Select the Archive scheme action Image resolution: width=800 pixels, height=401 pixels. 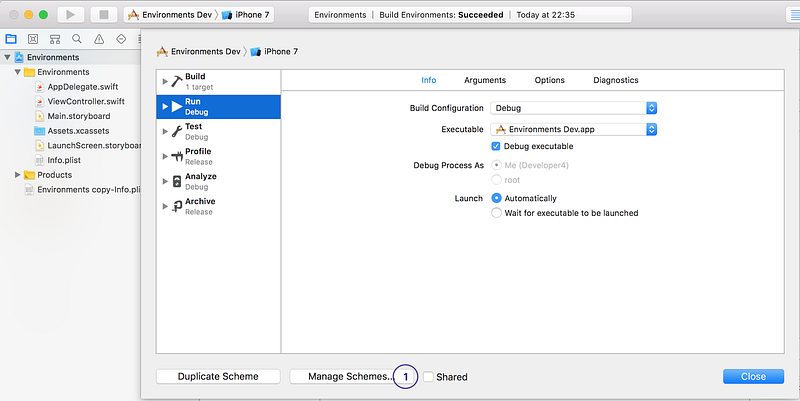tap(218, 206)
